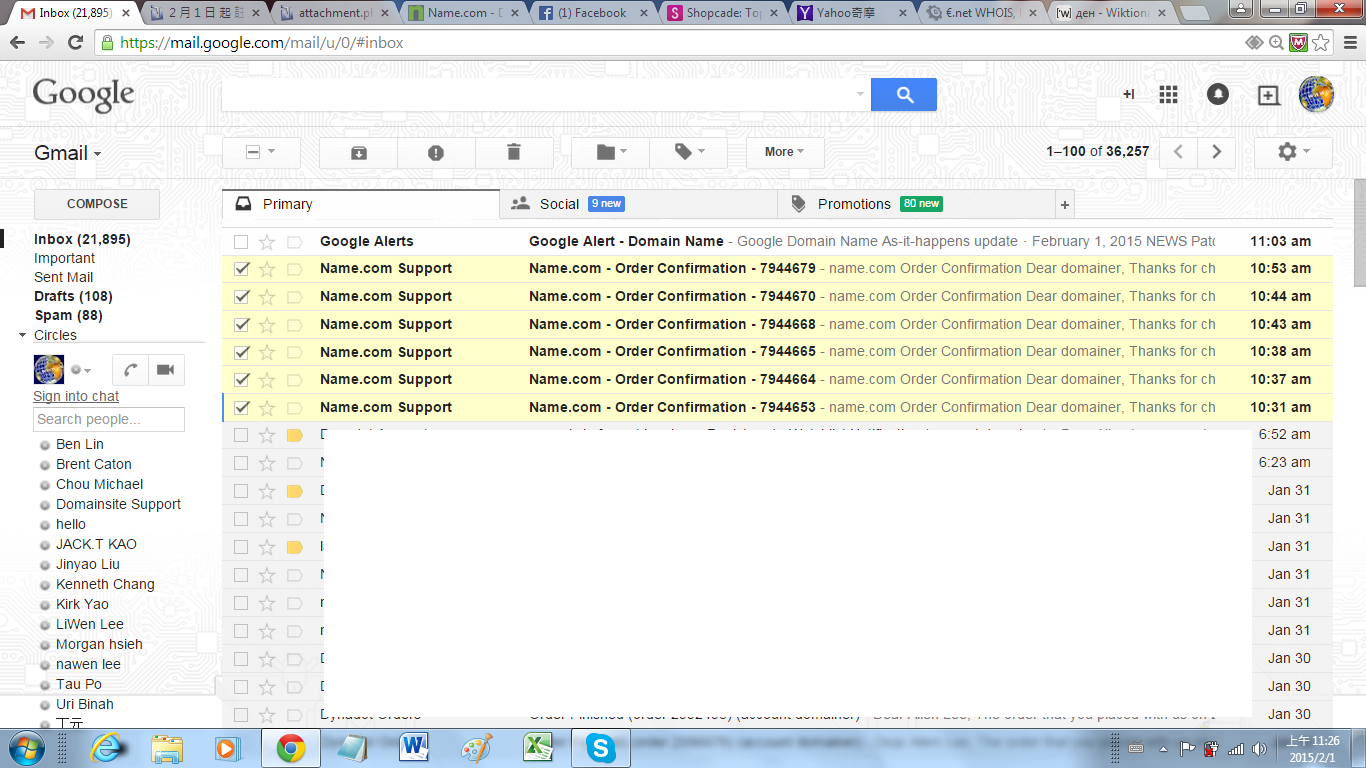Open the Google apps grid
The width and height of the screenshot is (1366, 768).
coord(1168,95)
